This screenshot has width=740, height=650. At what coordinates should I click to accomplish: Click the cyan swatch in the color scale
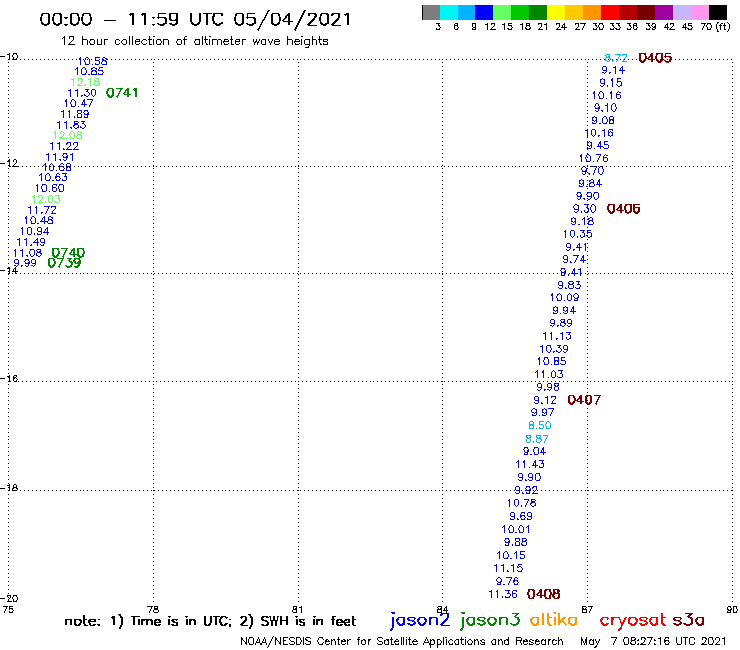click(x=449, y=12)
